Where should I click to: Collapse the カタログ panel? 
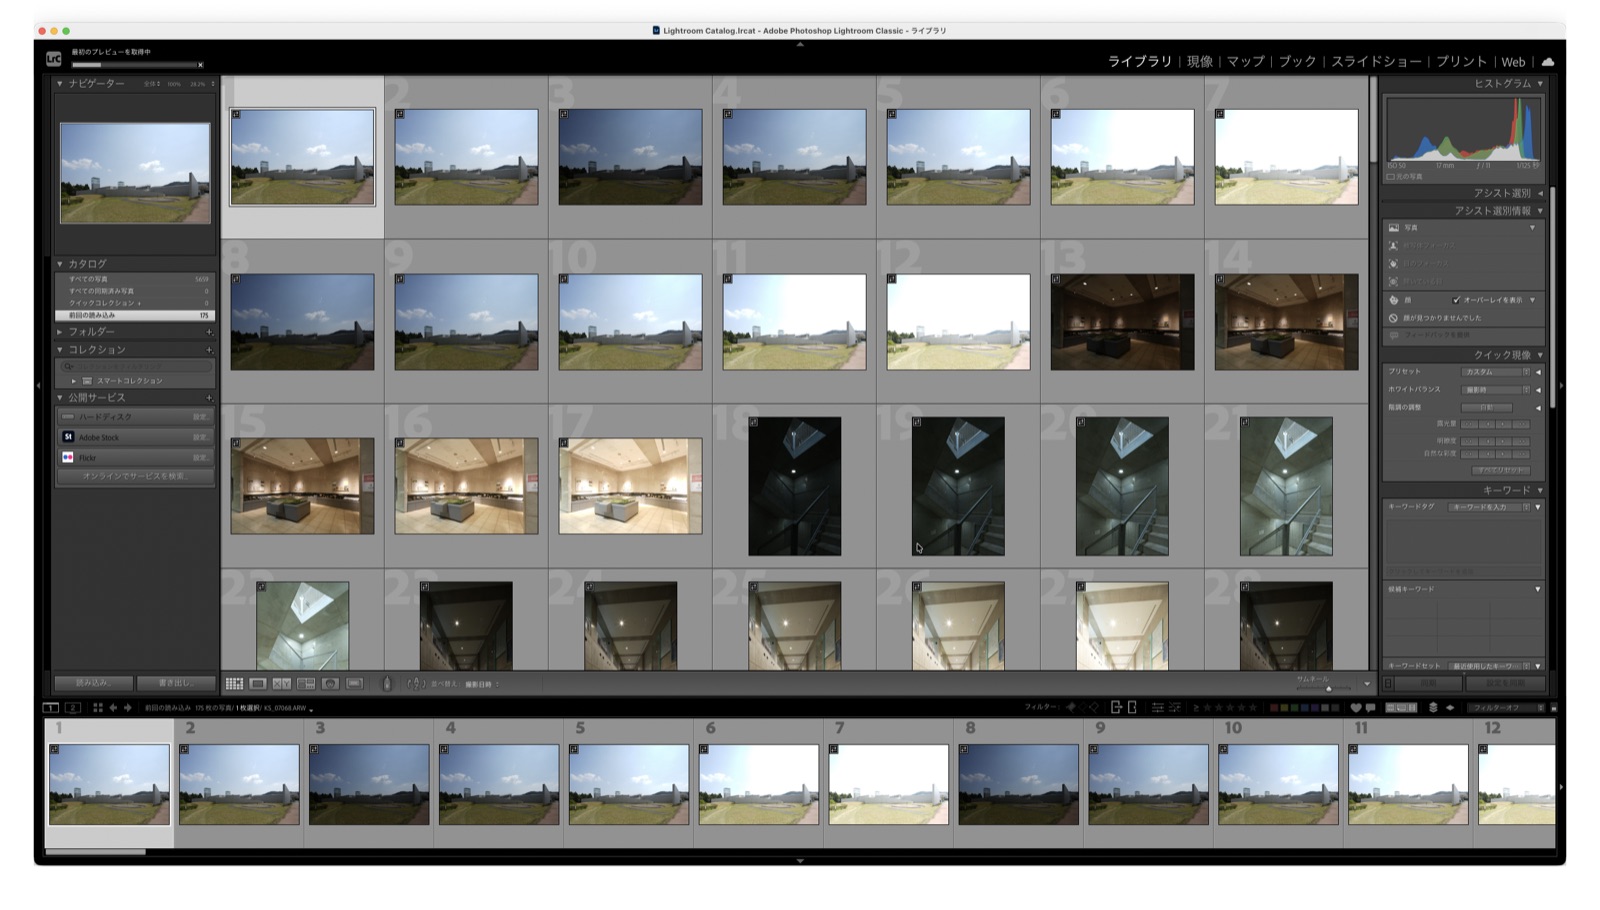[x=60, y=264]
